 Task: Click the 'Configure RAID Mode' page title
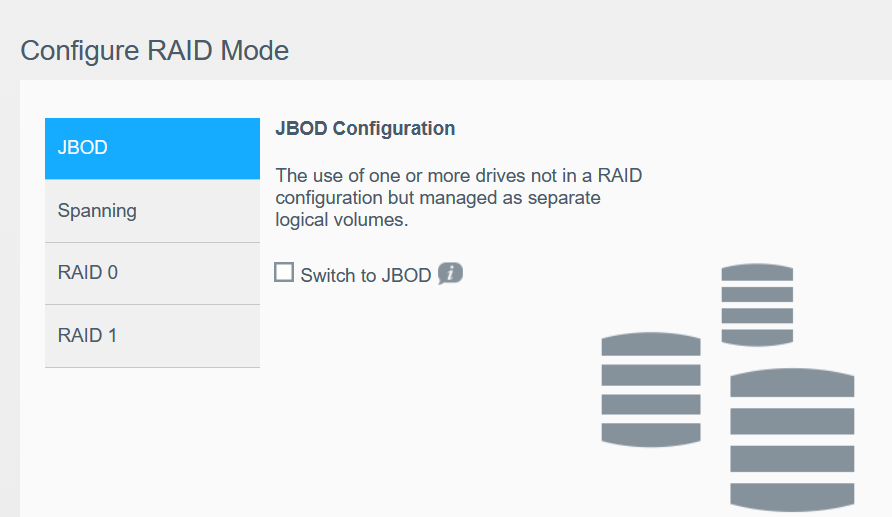[x=155, y=50]
